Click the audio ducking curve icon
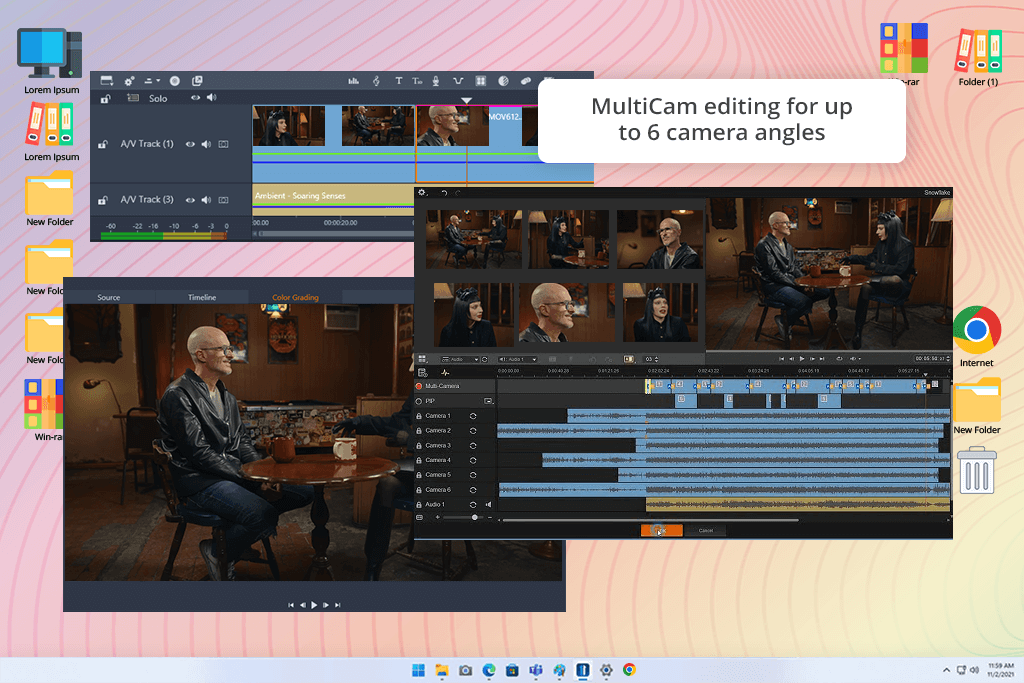 (458, 81)
